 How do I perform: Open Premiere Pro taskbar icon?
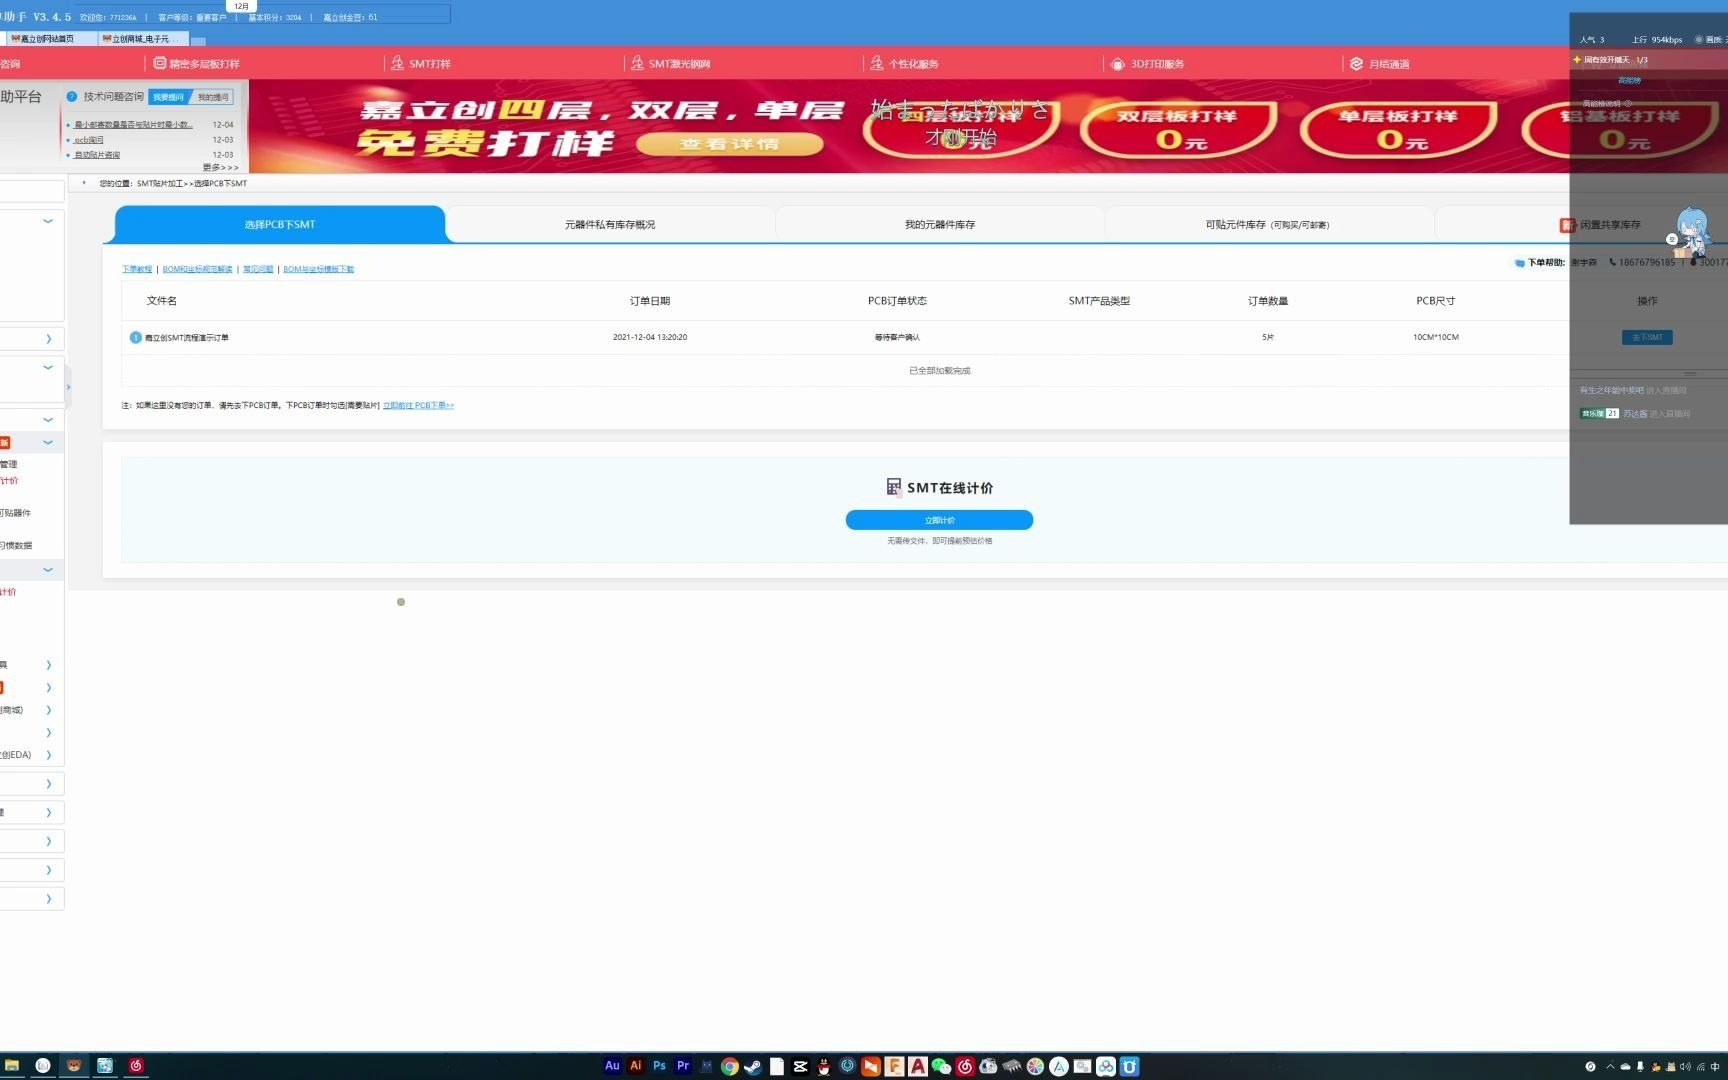pyautogui.click(x=683, y=1066)
